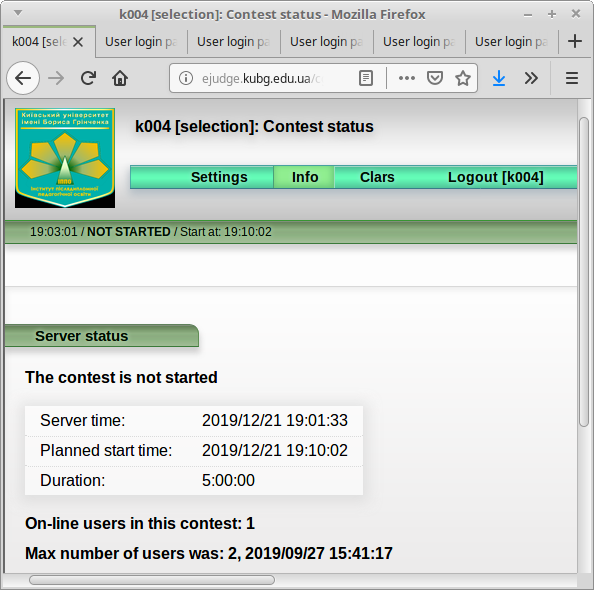Open the Clars menu item
This screenshot has width=594, height=590.
point(377,177)
